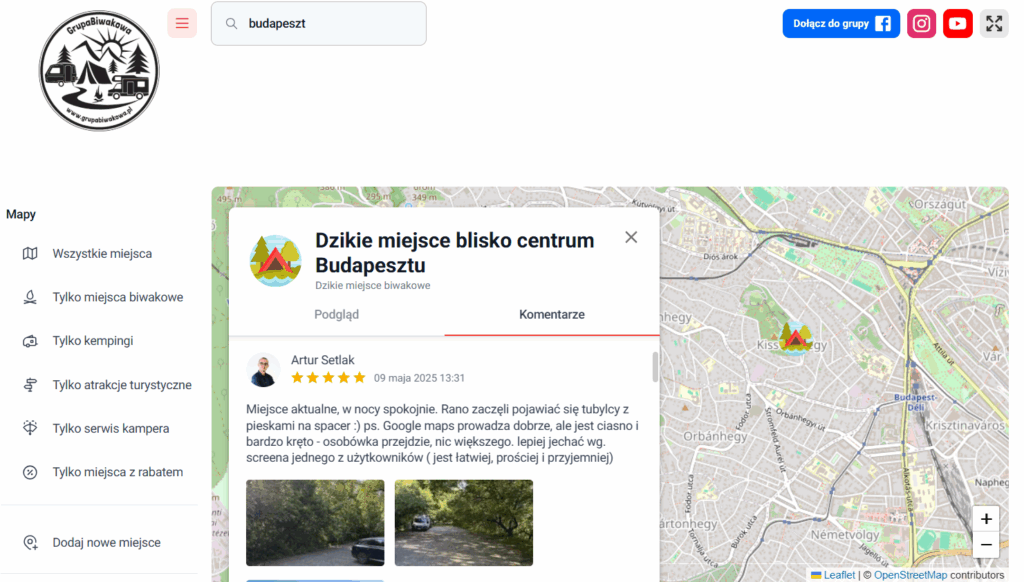This screenshot has width=1024, height=582.
Task: Click the GrupaBiwakowa logo
Action: tap(98, 70)
